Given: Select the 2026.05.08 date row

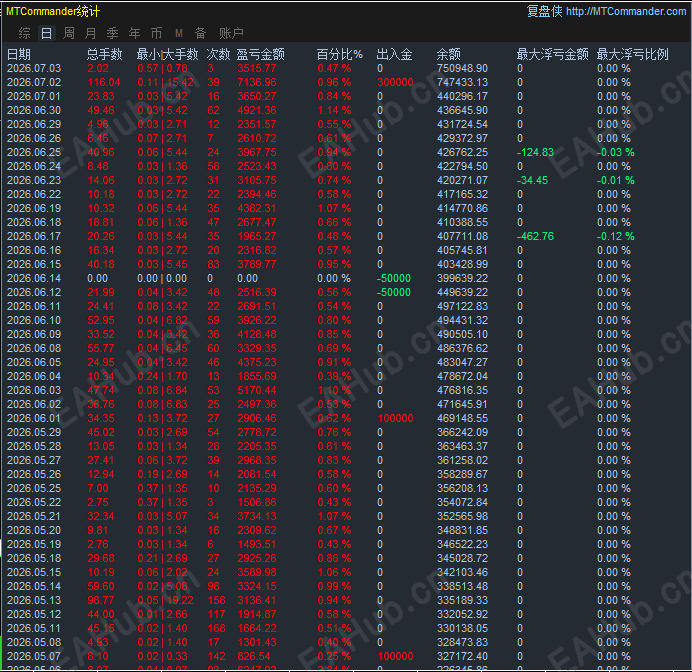Looking at the screenshot, I should [x=34, y=642].
